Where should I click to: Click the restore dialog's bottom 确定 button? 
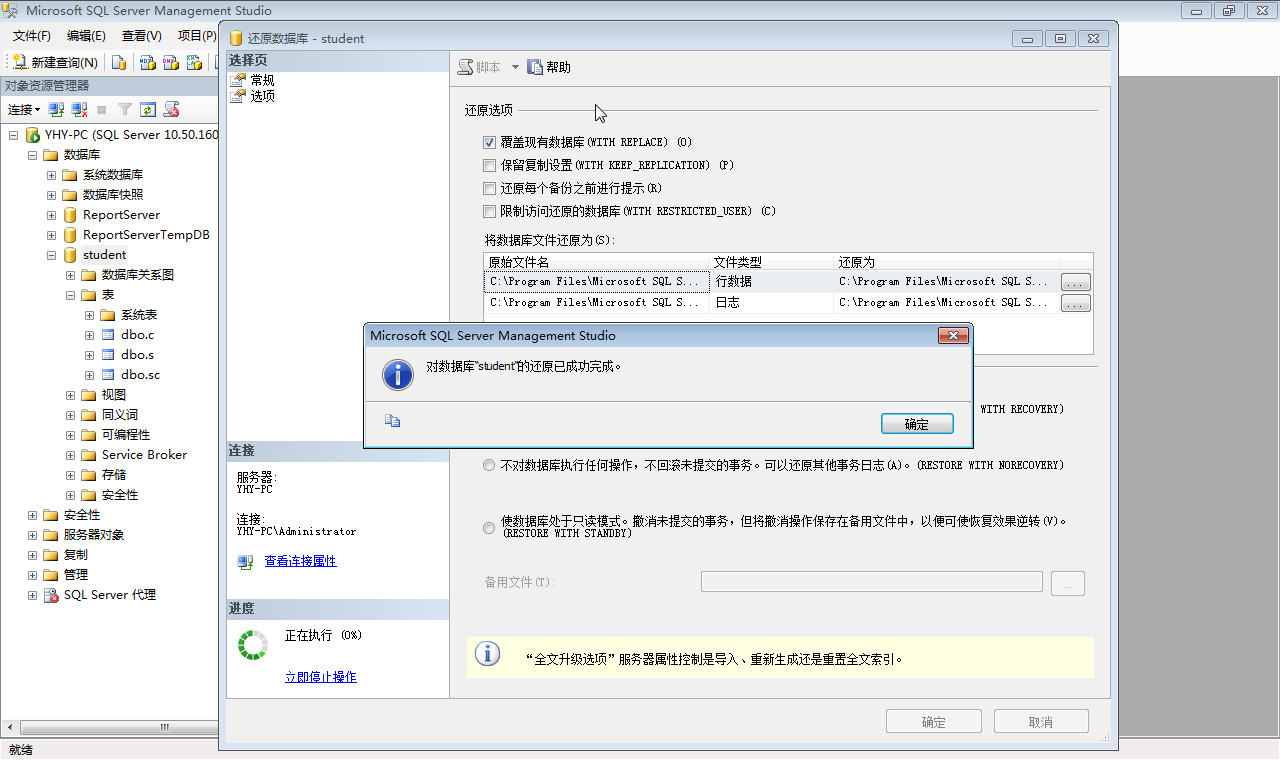(934, 722)
